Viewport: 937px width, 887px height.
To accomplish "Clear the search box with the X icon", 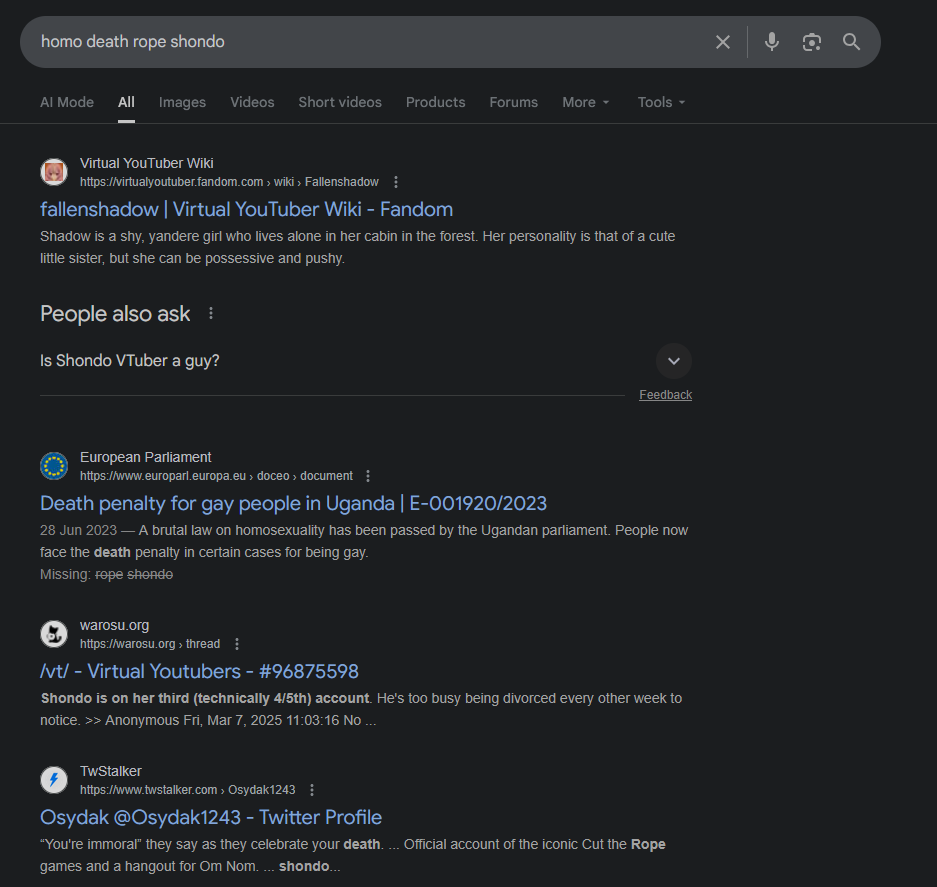I will click(x=723, y=42).
